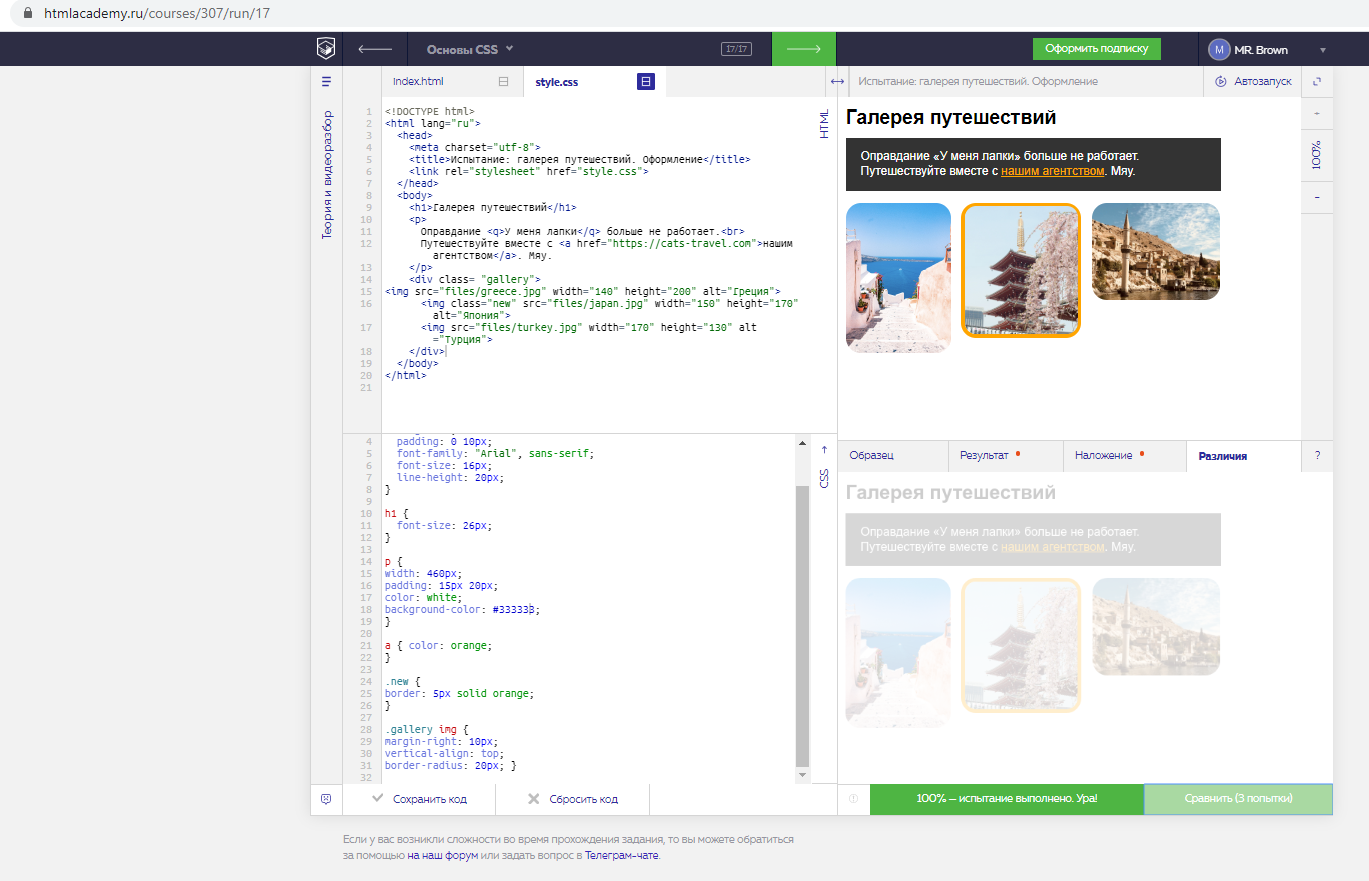The image size is (1369, 881).
Task: Advance with the green right arrow
Action: click(x=803, y=49)
